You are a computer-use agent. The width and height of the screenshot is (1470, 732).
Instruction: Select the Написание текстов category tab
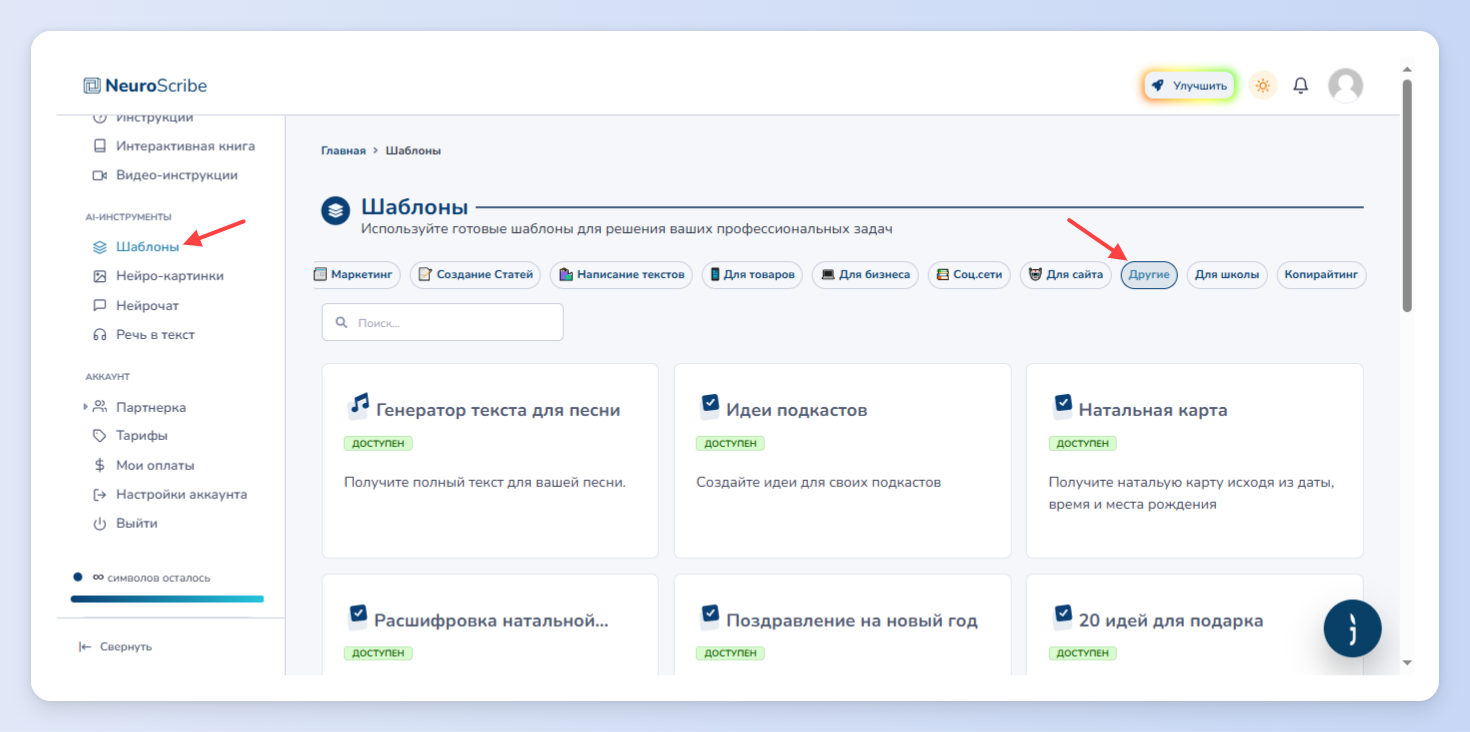click(621, 275)
